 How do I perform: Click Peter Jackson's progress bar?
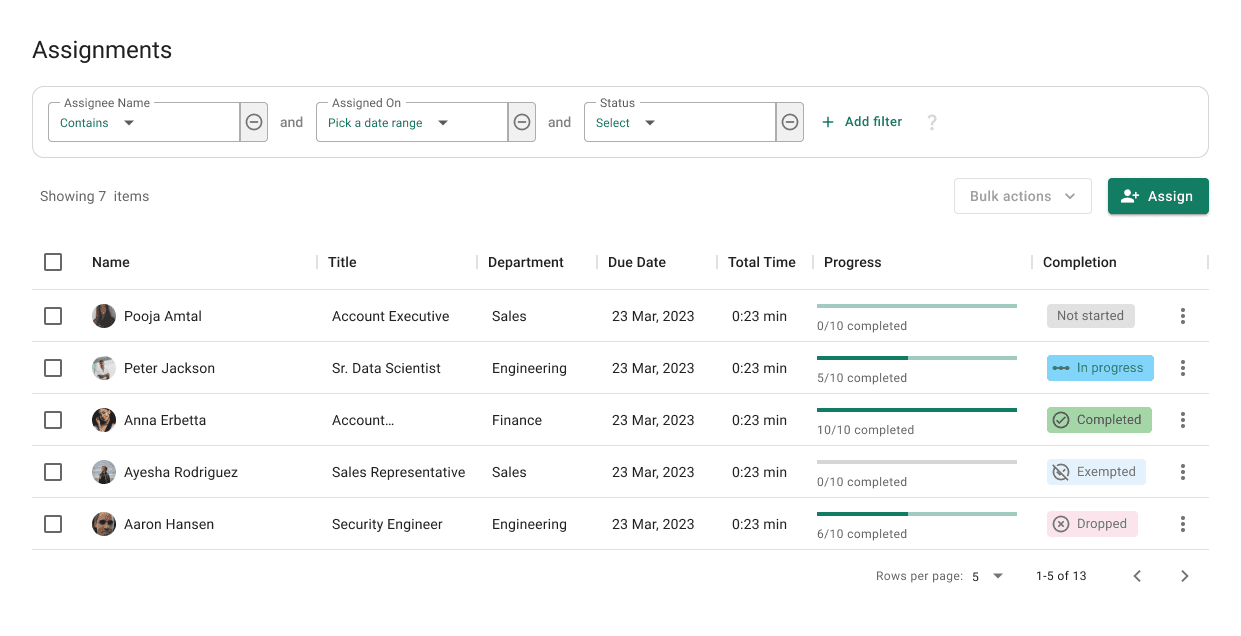(916, 358)
